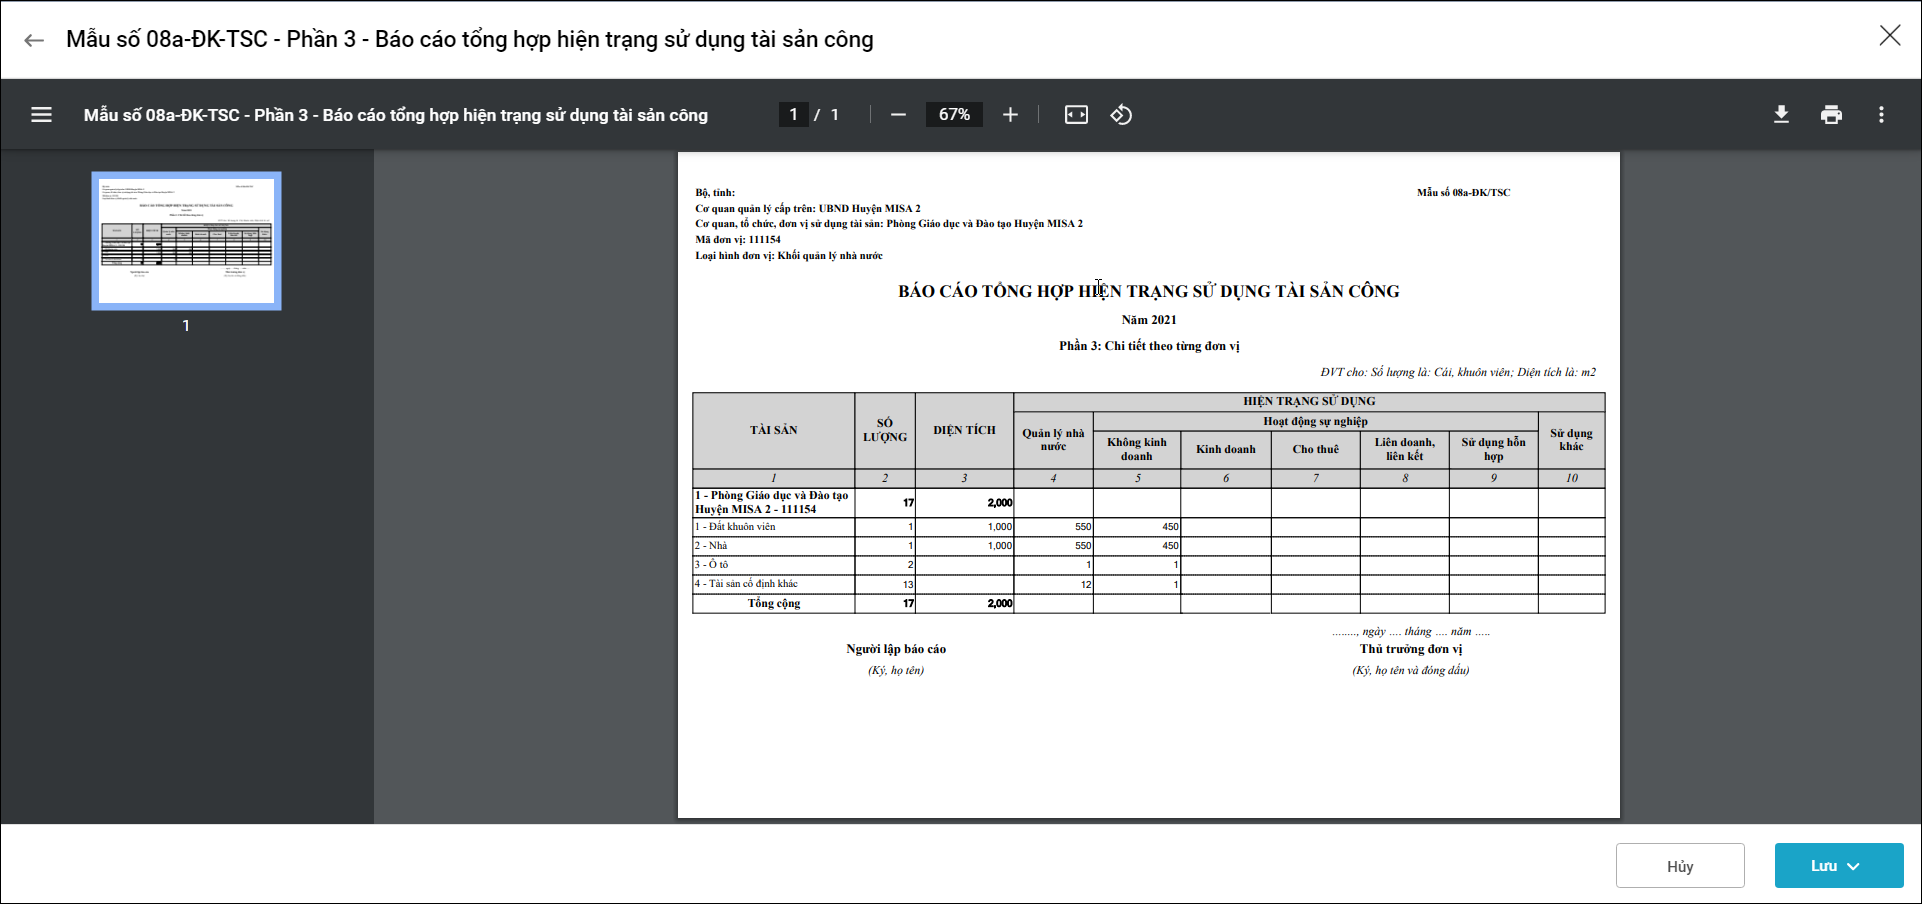
Task: Click the BÁO CÁO TỔNG HỢP heading in document
Action: (1148, 291)
